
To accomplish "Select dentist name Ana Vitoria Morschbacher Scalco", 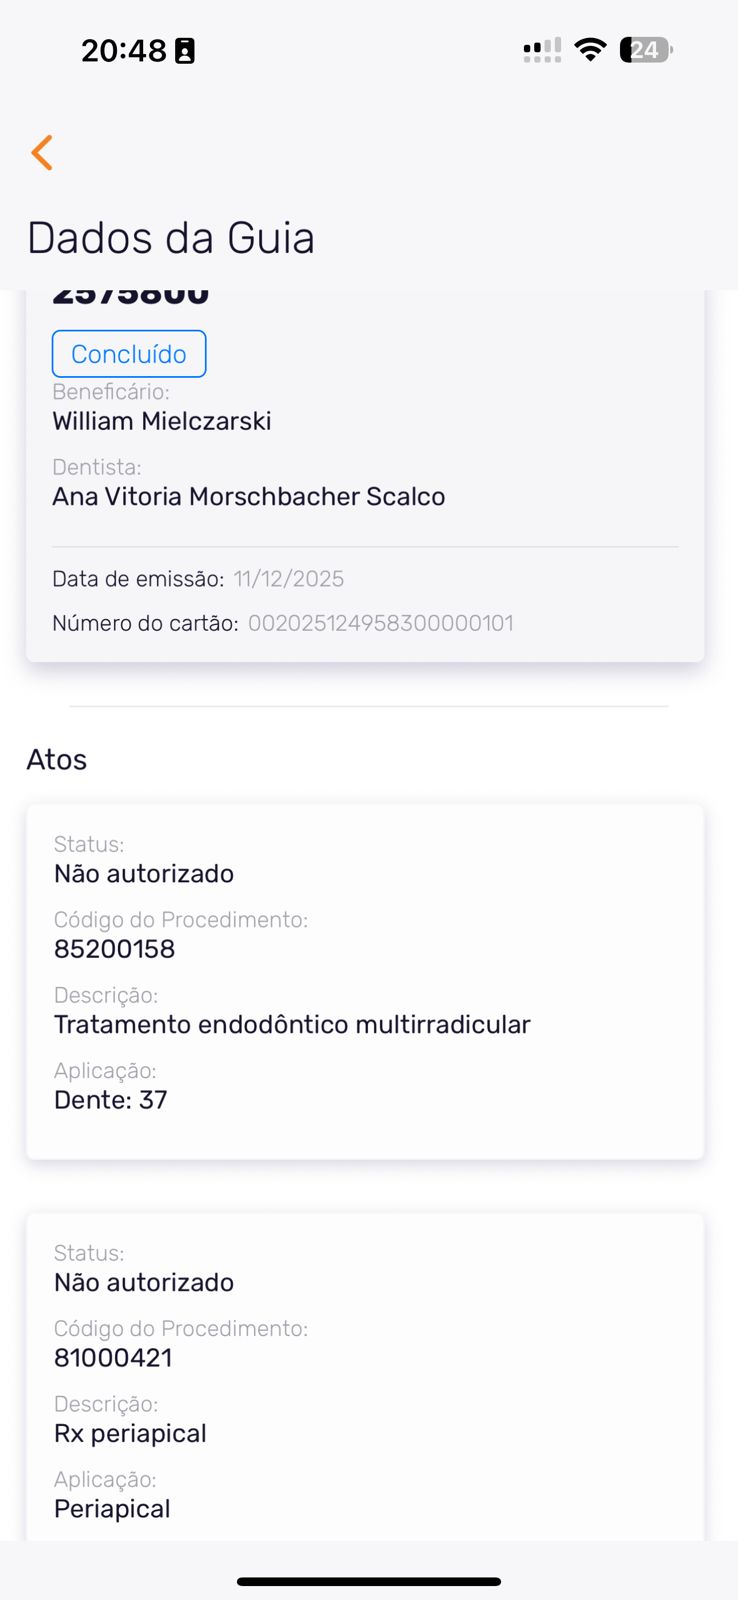I will tap(249, 497).
